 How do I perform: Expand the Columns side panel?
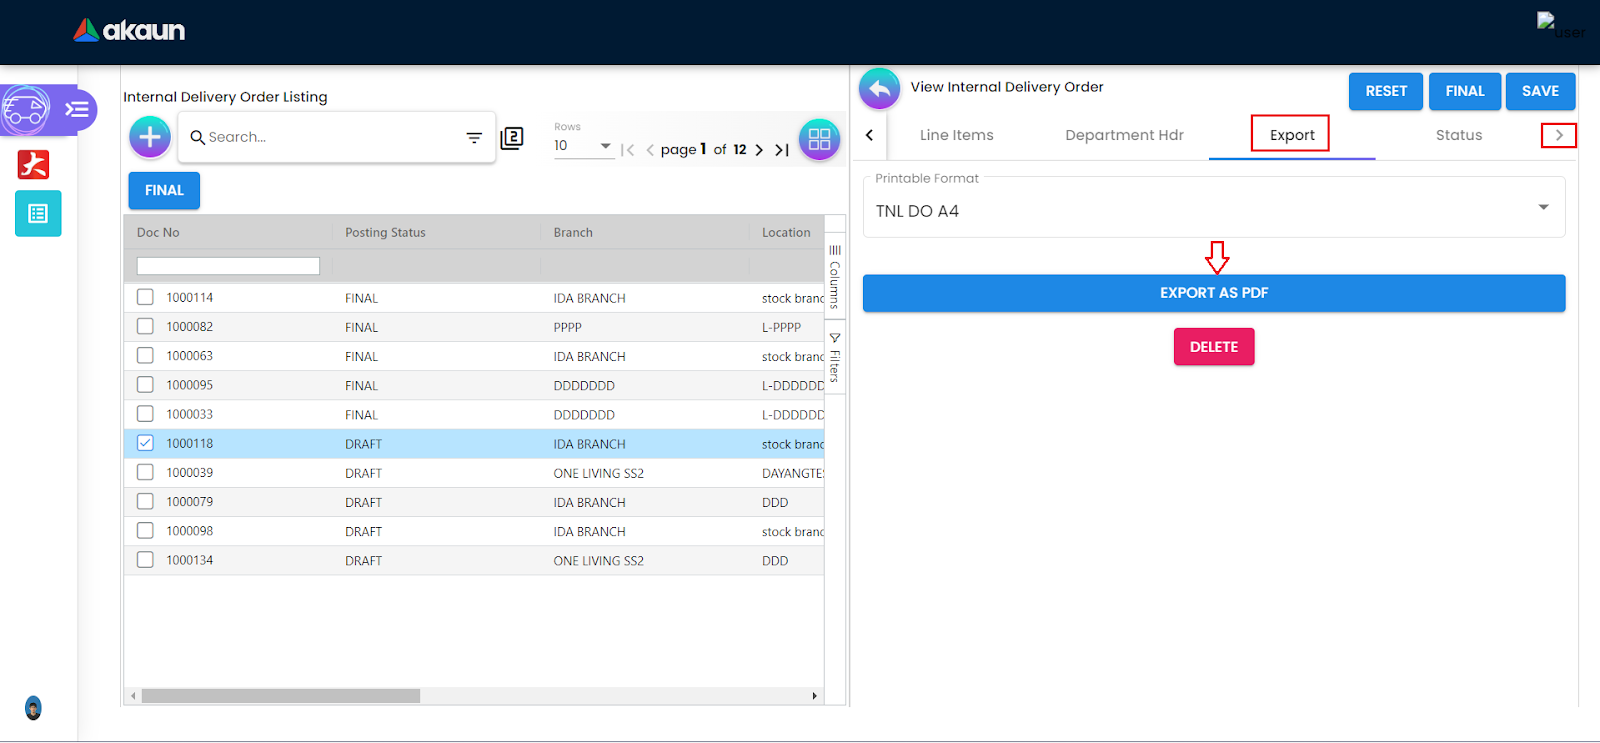tap(835, 277)
